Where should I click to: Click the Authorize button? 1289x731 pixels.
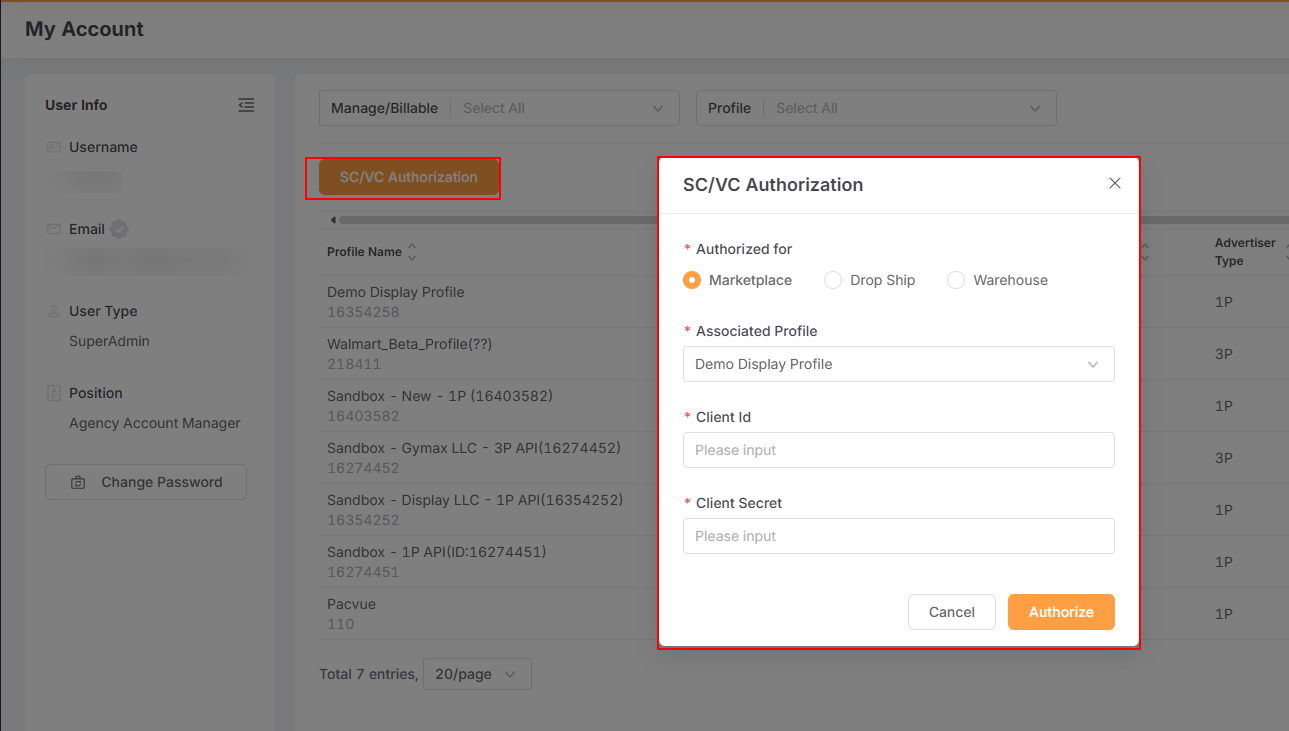[x=1060, y=612]
